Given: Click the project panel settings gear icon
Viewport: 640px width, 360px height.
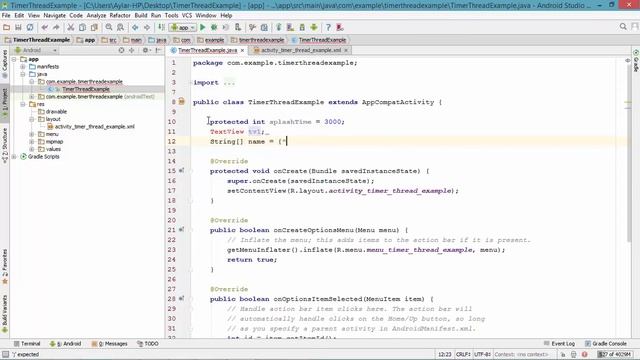Looking at the screenshot, I should [x=146, y=50].
